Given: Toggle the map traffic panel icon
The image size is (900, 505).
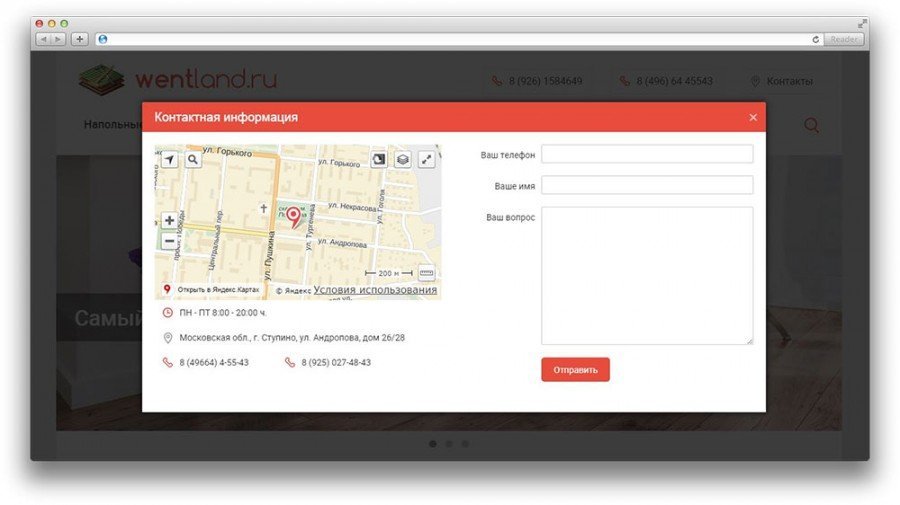Looking at the screenshot, I should click(378, 159).
